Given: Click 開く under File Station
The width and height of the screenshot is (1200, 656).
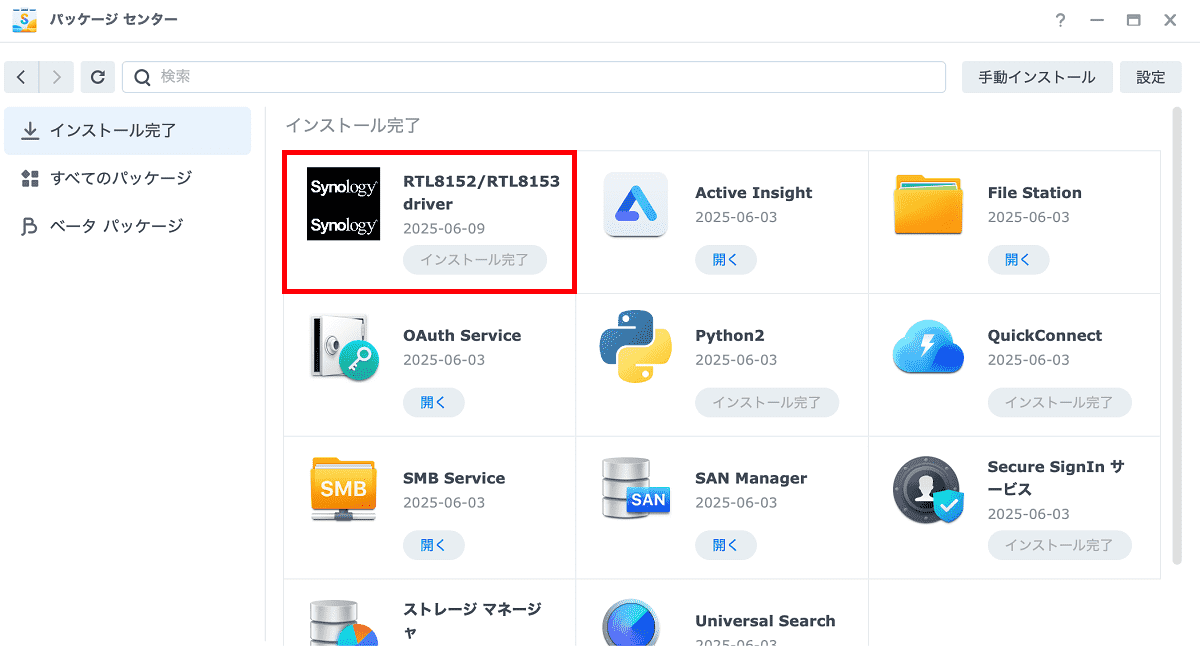Looking at the screenshot, I should (1018, 260).
